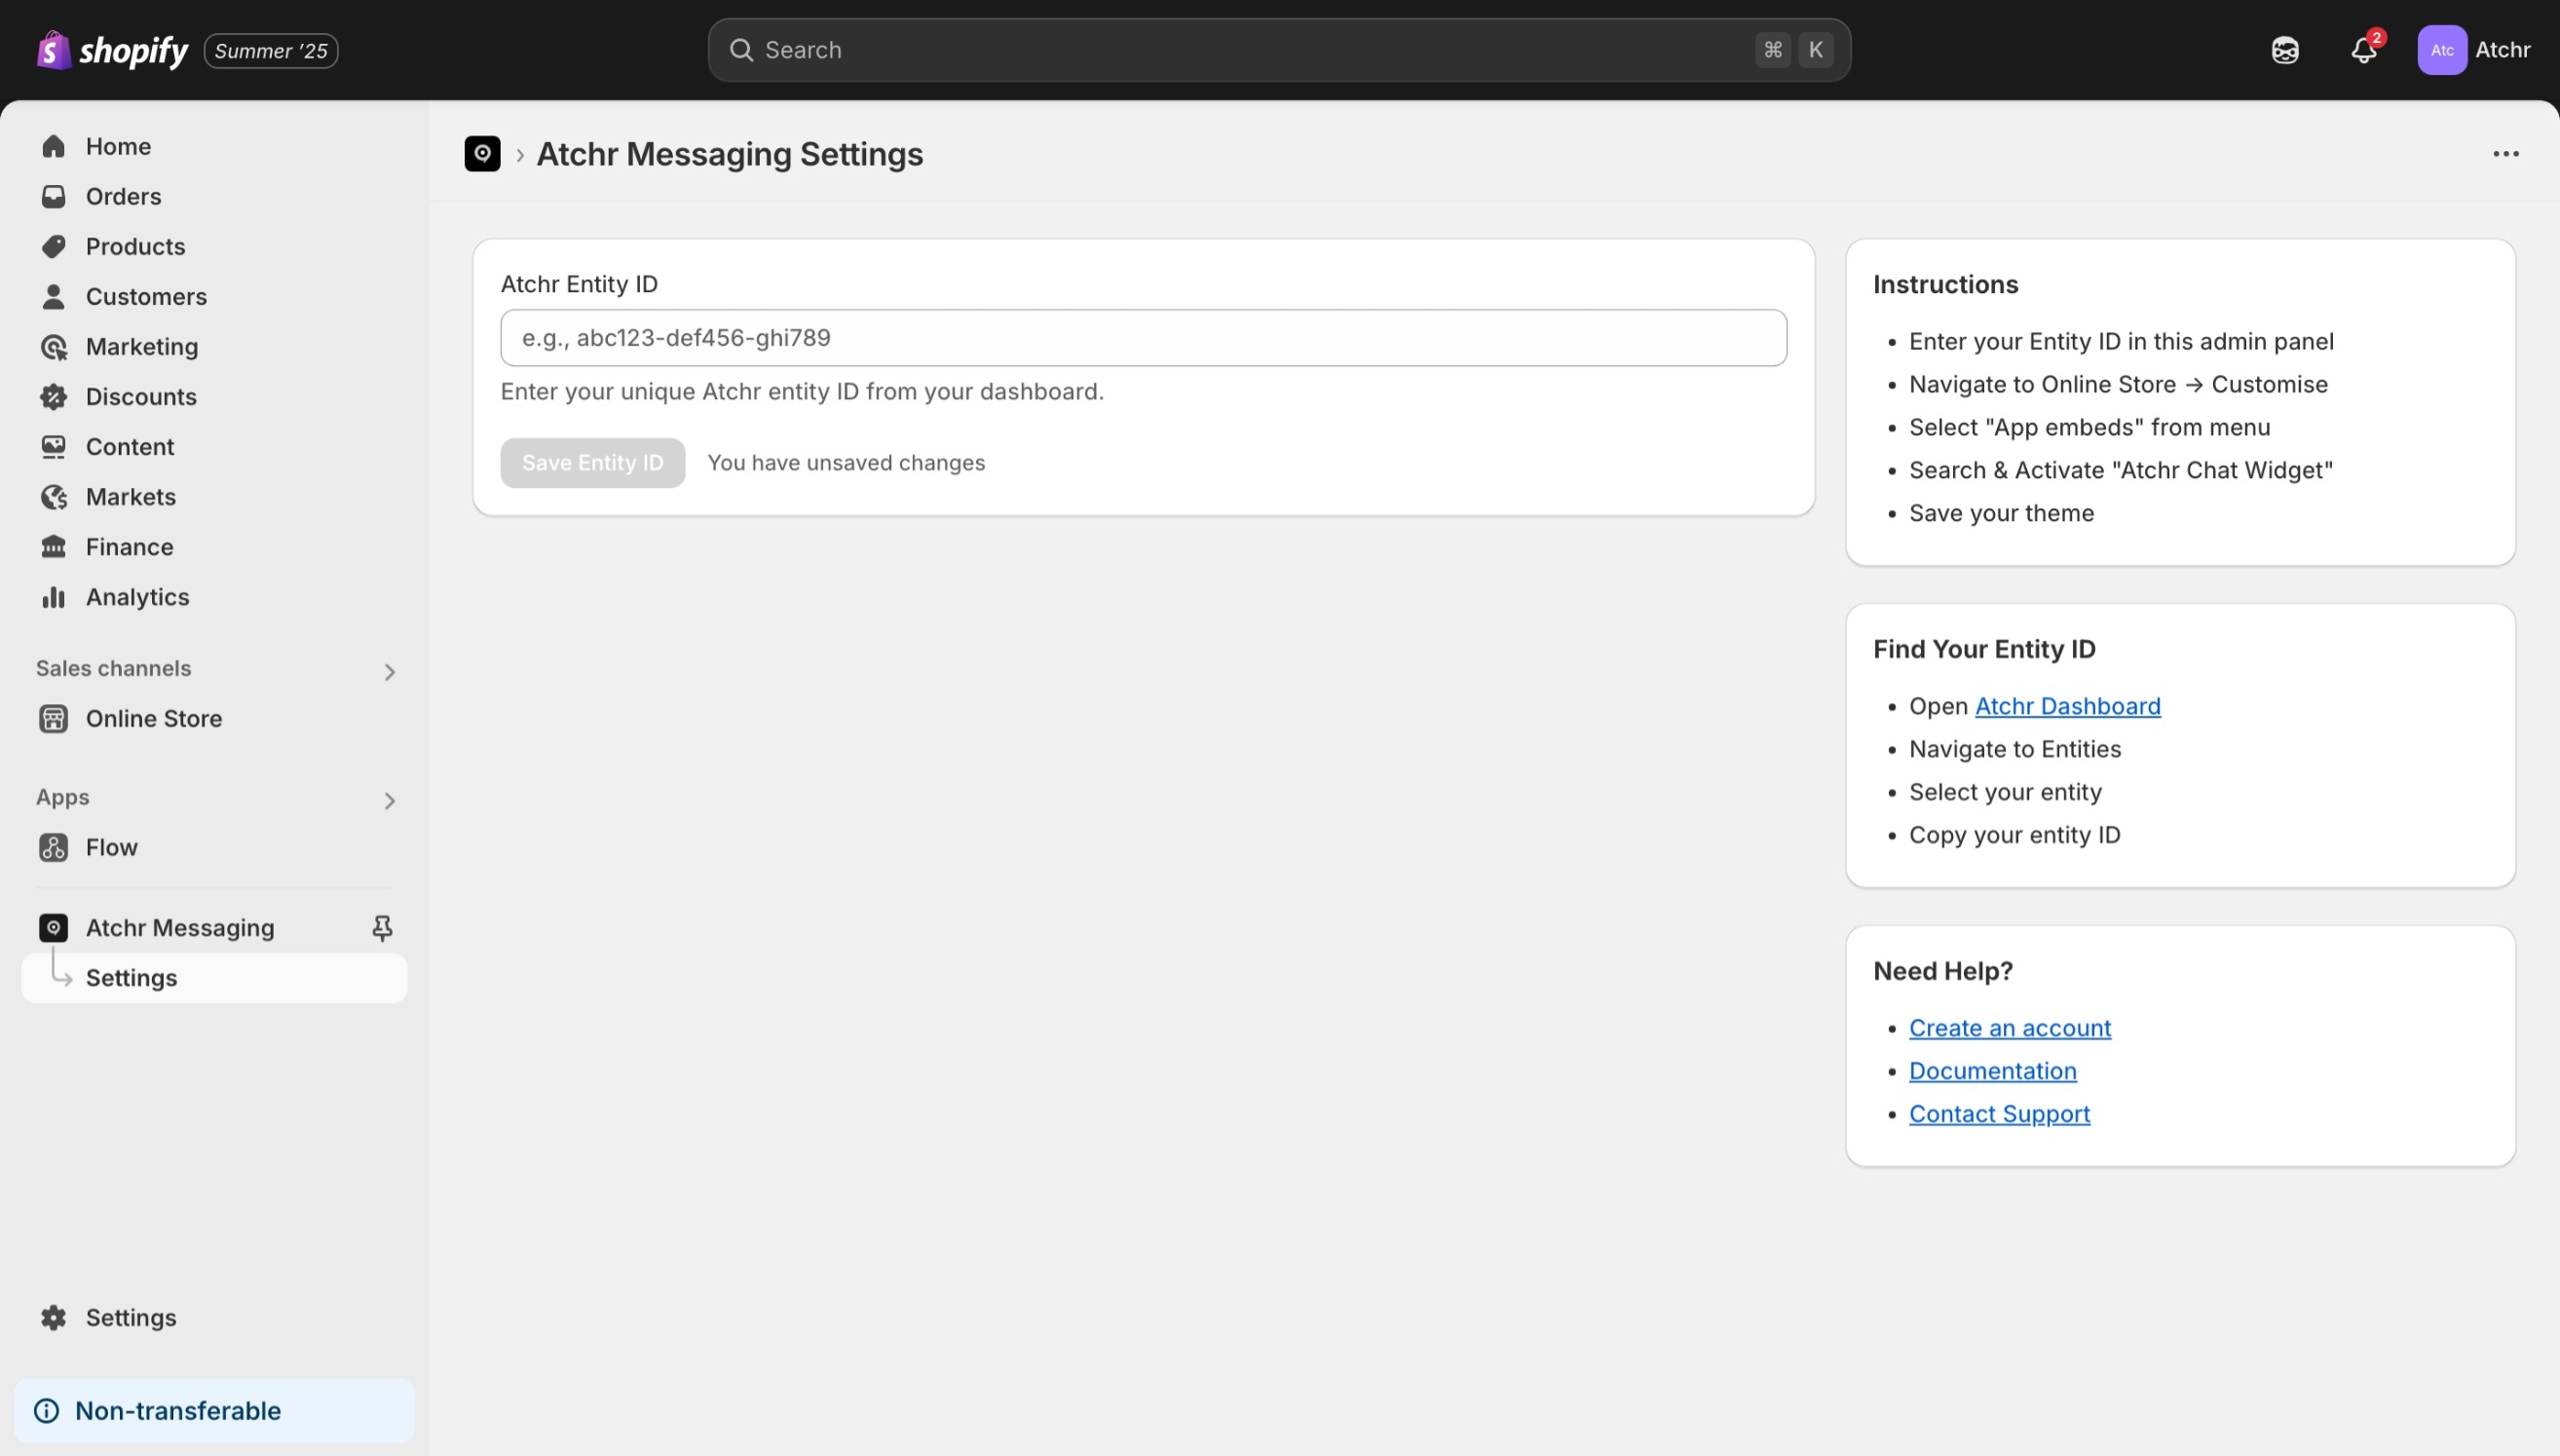Open the Online Store channel

pyautogui.click(x=154, y=718)
